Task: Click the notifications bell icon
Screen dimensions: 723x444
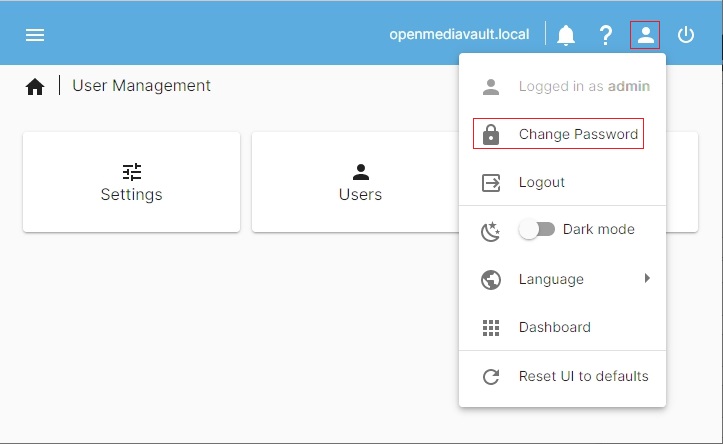Action: 566,36
